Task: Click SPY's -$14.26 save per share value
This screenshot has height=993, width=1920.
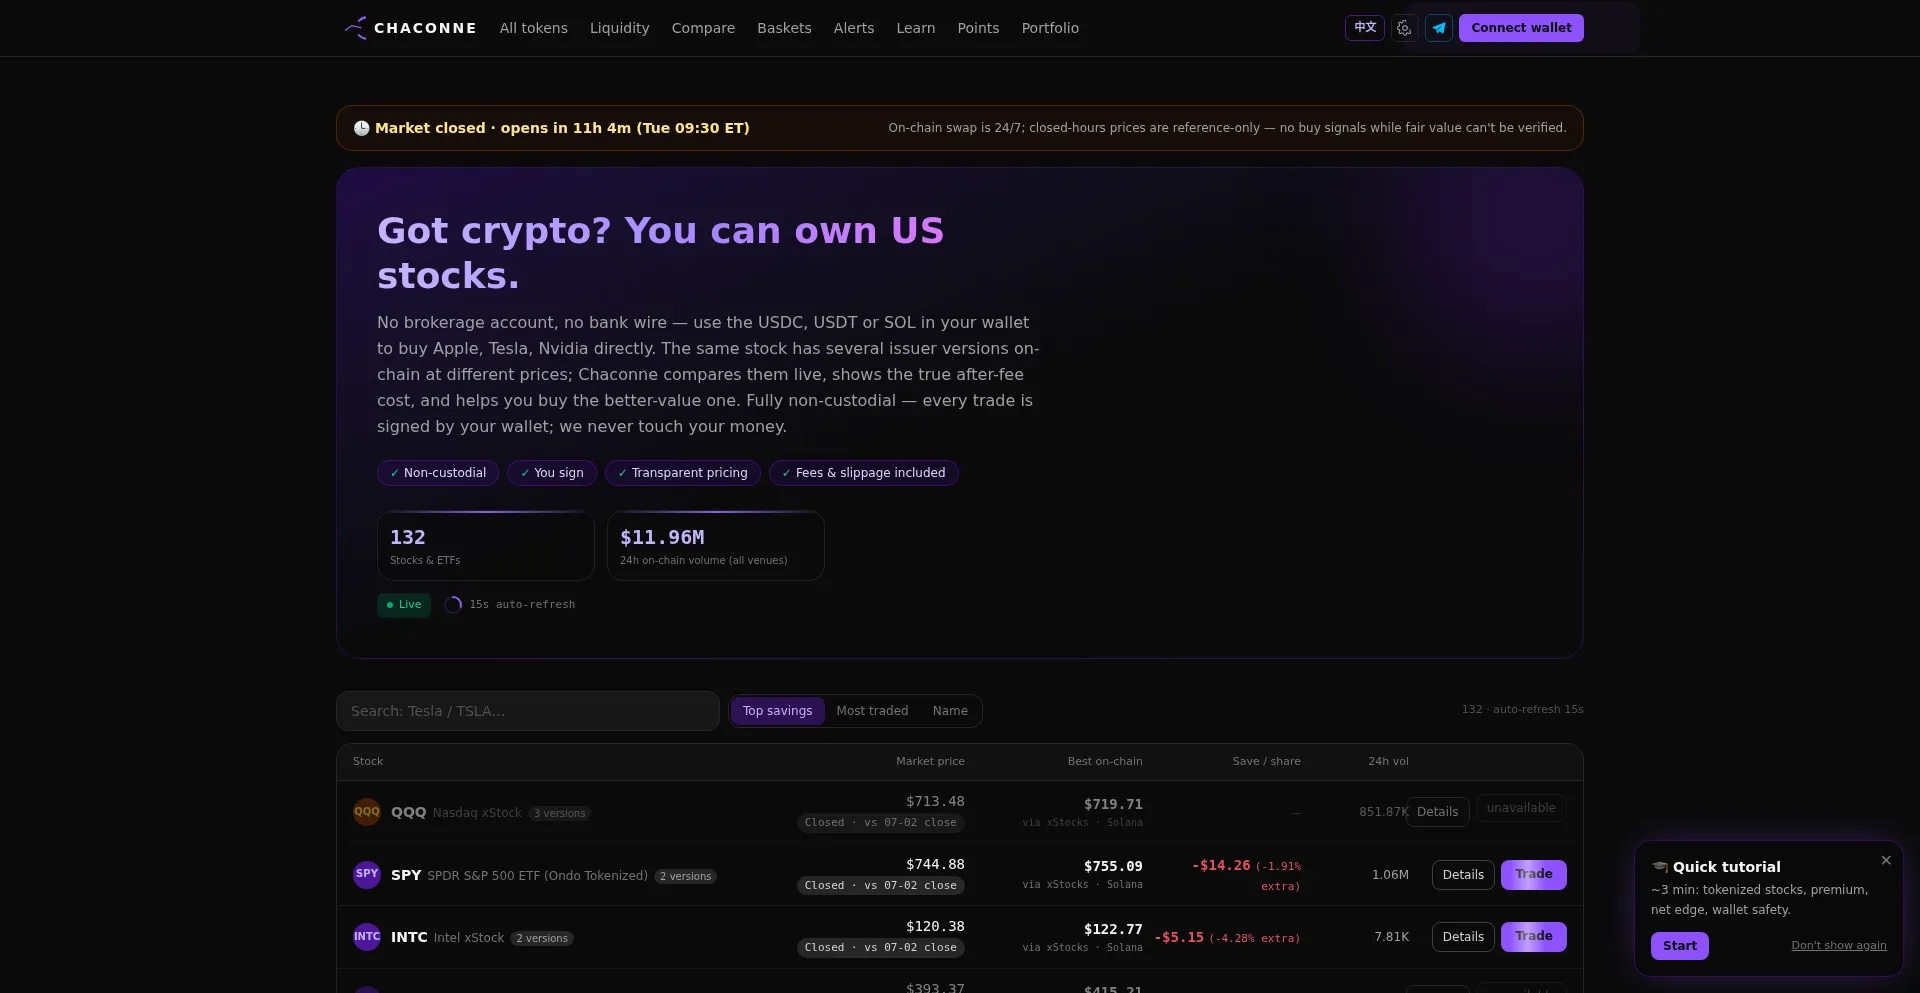Action: tap(1221, 866)
